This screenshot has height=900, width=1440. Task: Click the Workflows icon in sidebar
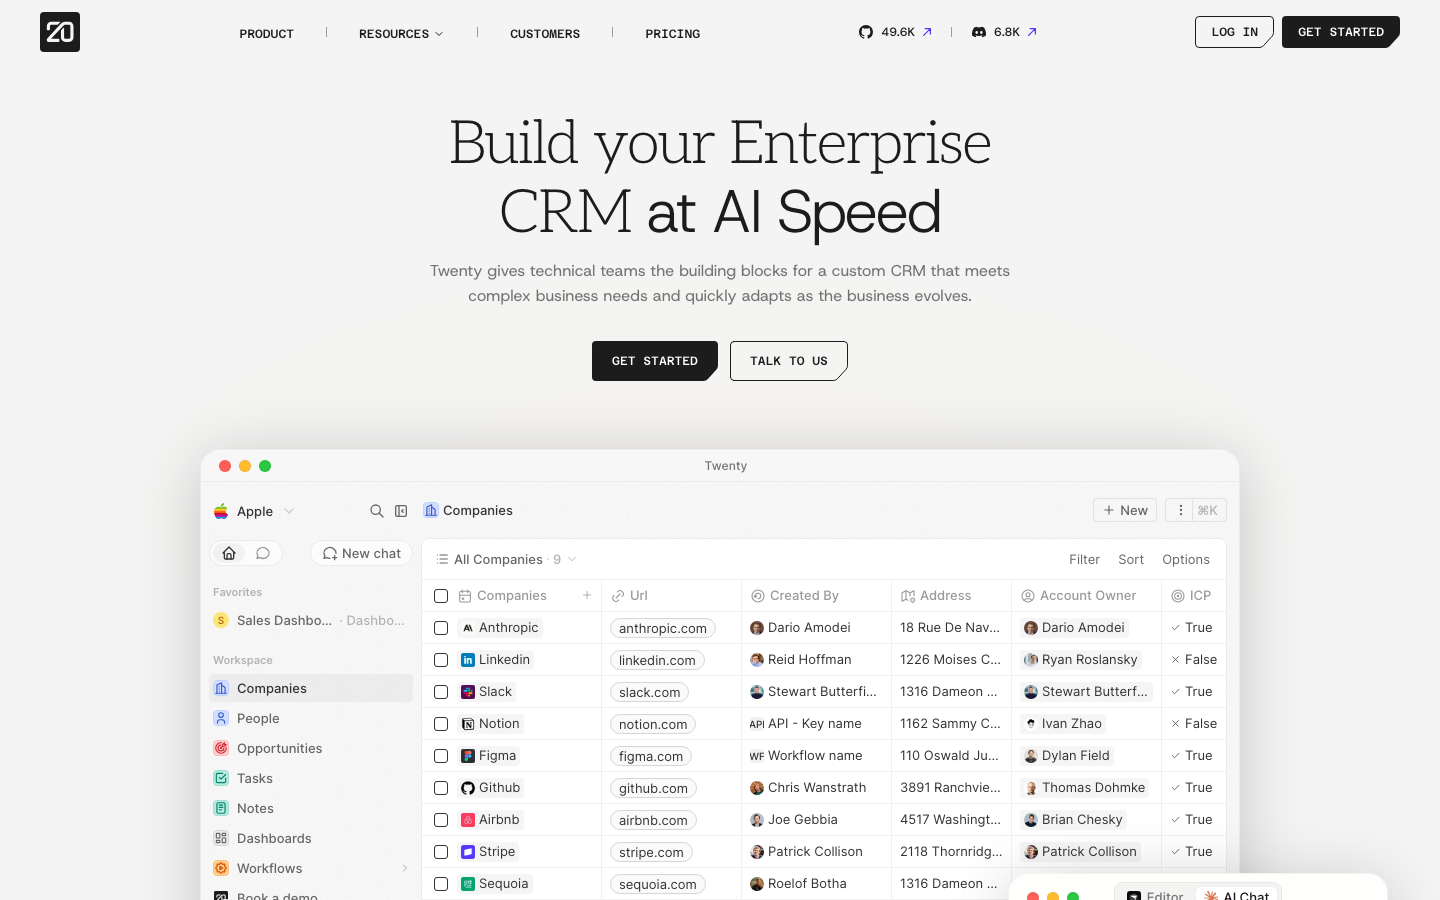(221, 868)
